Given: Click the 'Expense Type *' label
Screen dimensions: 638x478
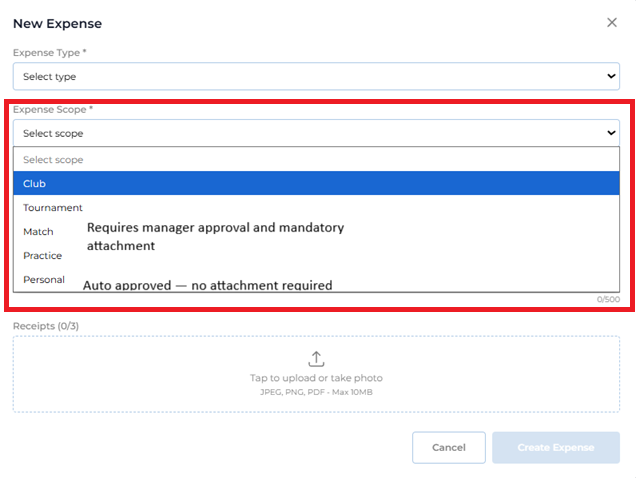Looking at the screenshot, I should 50,52.
